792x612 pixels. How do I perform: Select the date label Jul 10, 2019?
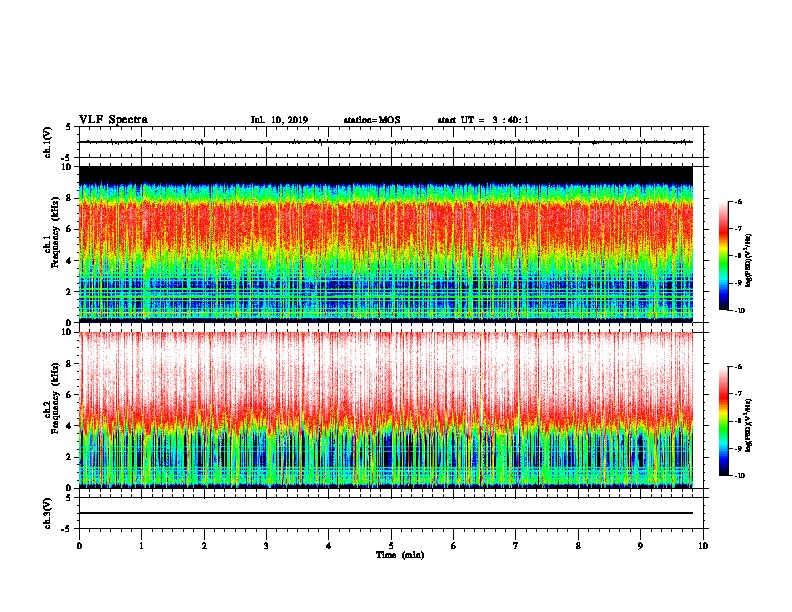[279, 120]
